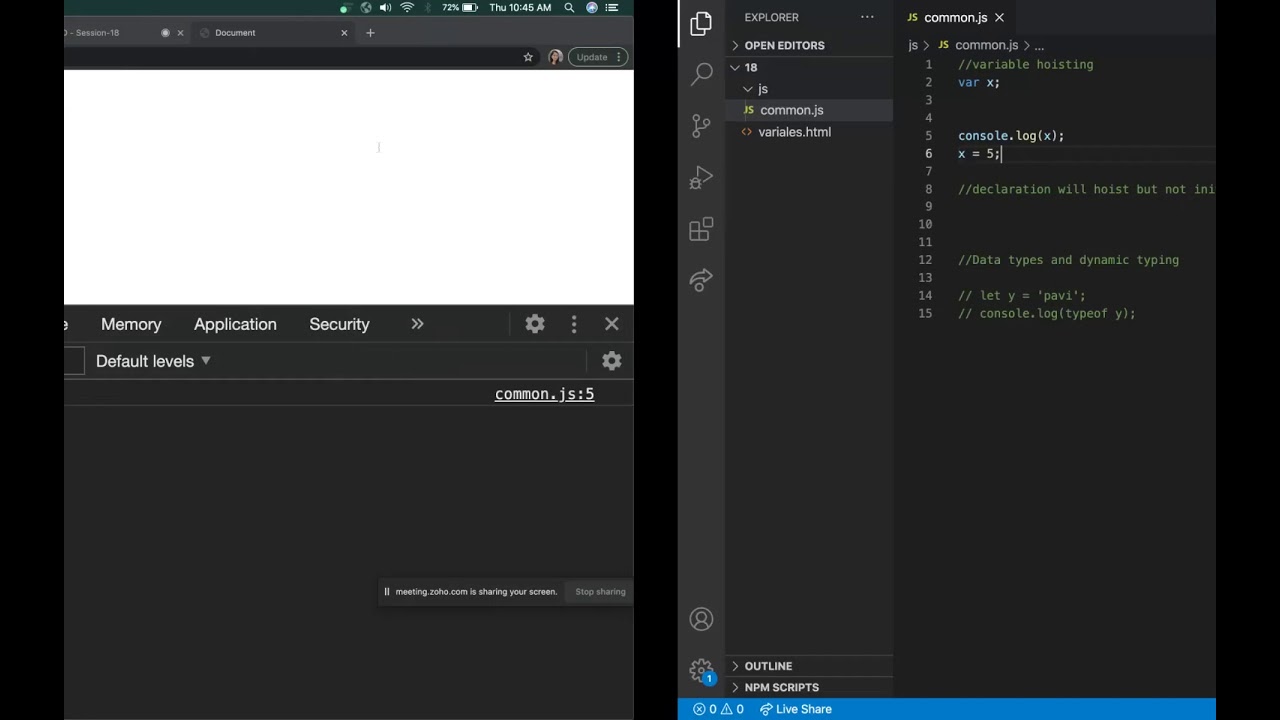Open common.js in the file tree
This screenshot has width=1280, height=720.
pyautogui.click(x=791, y=110)
